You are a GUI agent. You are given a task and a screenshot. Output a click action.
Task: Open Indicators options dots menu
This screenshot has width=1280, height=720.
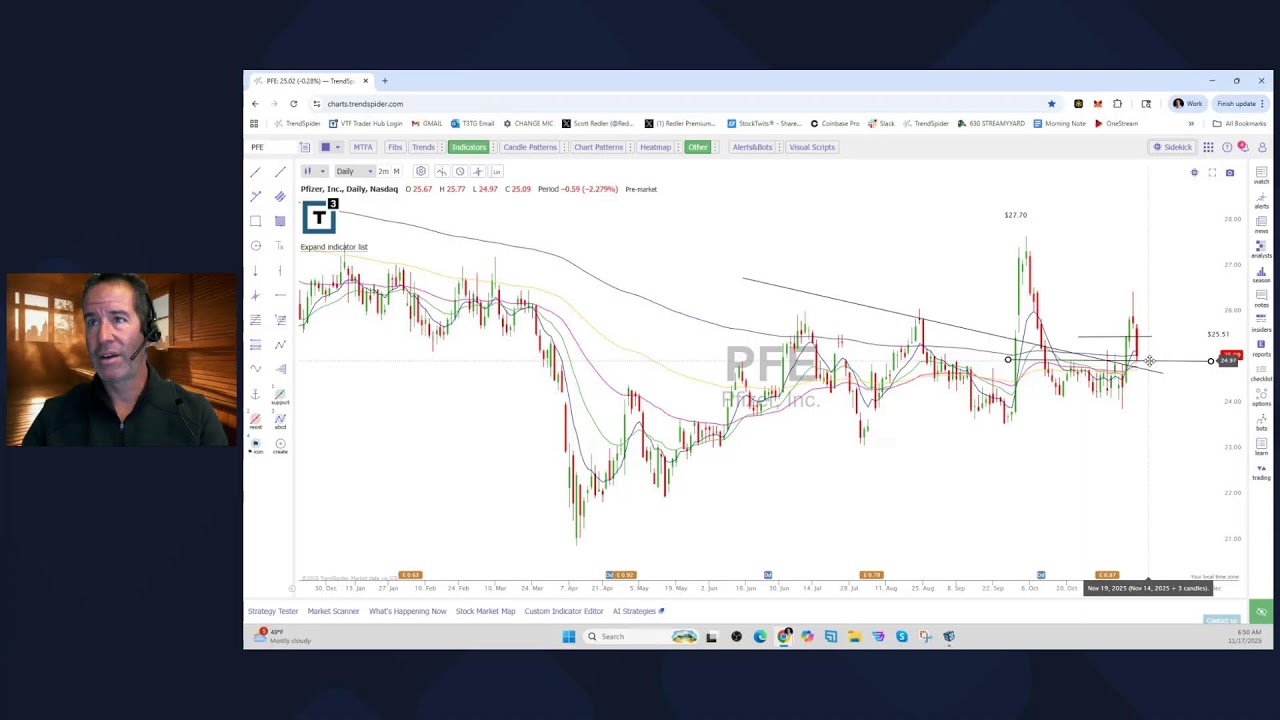[494, 147]
